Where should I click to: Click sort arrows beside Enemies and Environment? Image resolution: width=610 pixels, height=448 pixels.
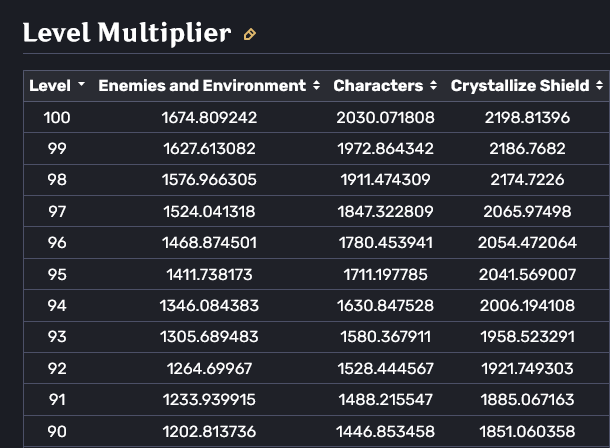coord(316,86)
